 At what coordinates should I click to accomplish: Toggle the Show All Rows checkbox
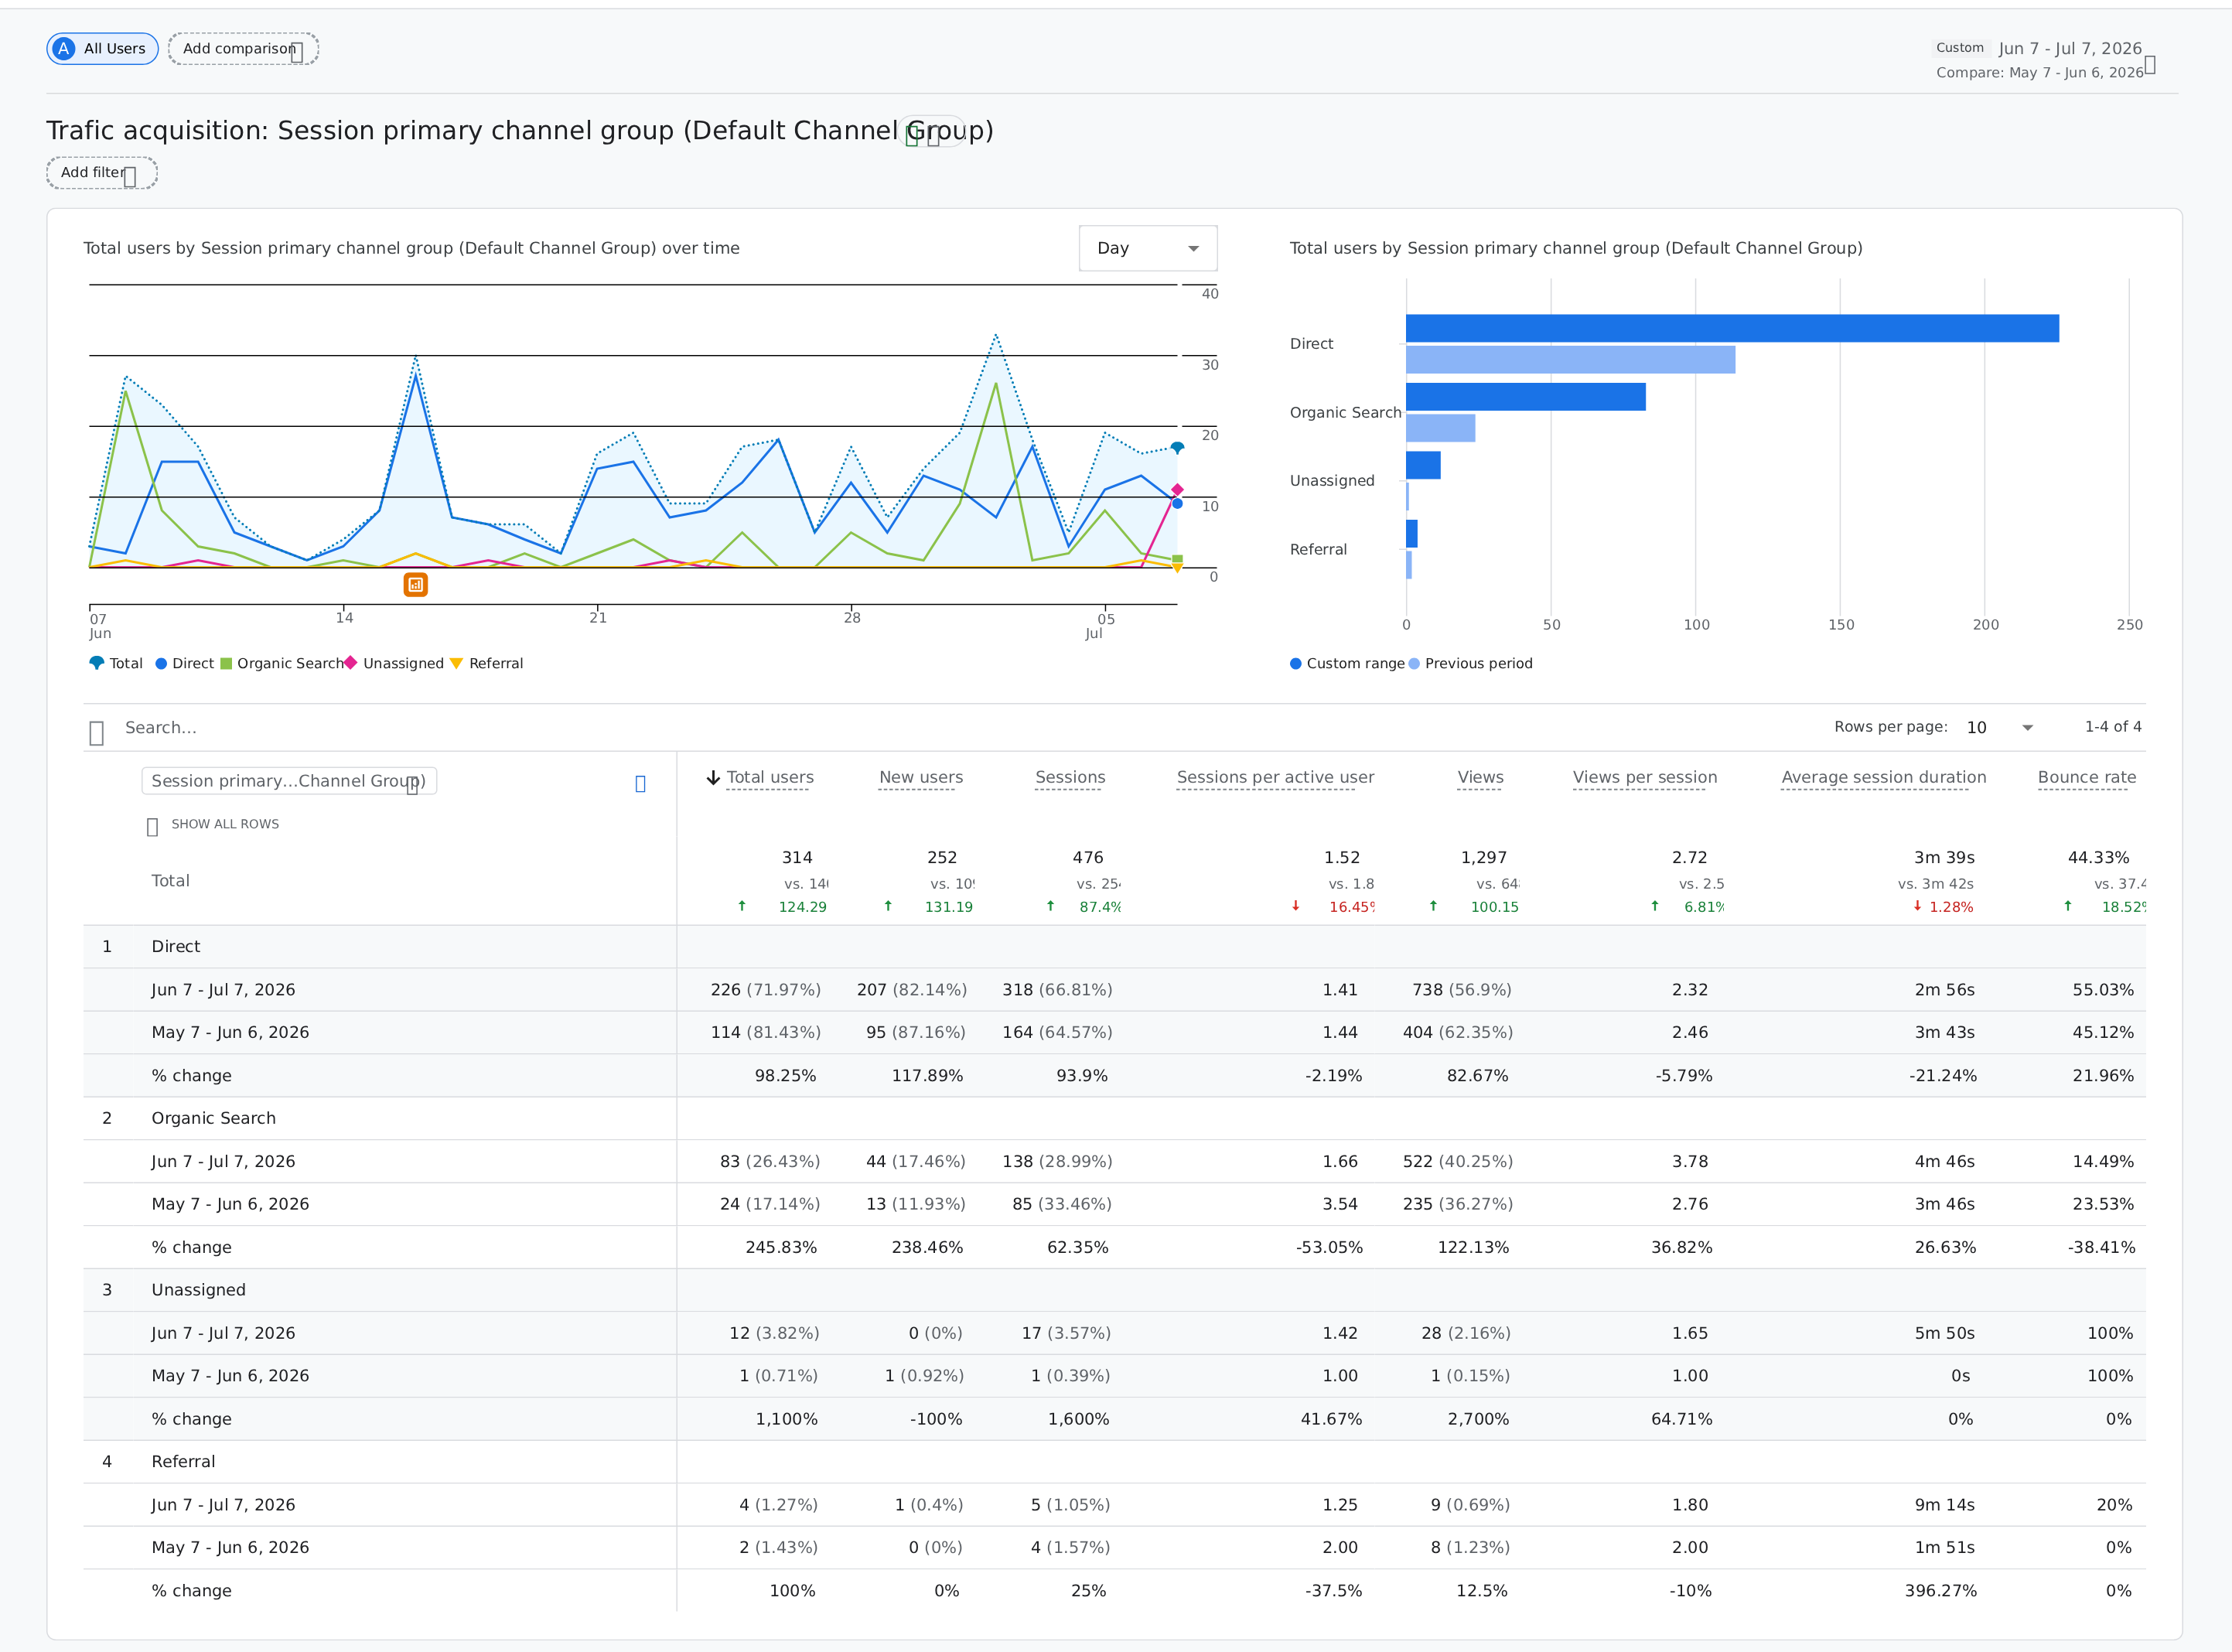(x=152, y=826)
